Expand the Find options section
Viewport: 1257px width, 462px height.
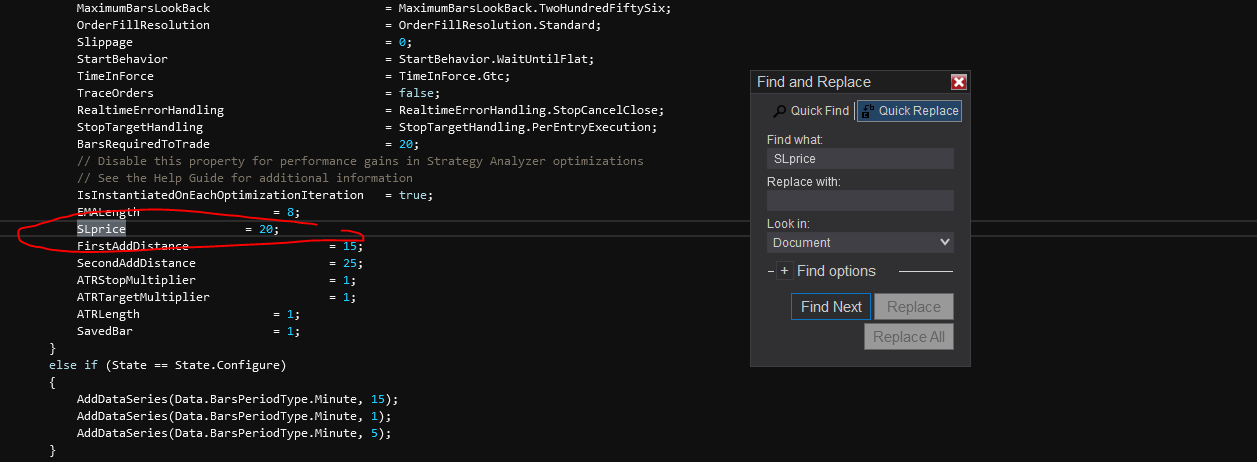[784, 271]
